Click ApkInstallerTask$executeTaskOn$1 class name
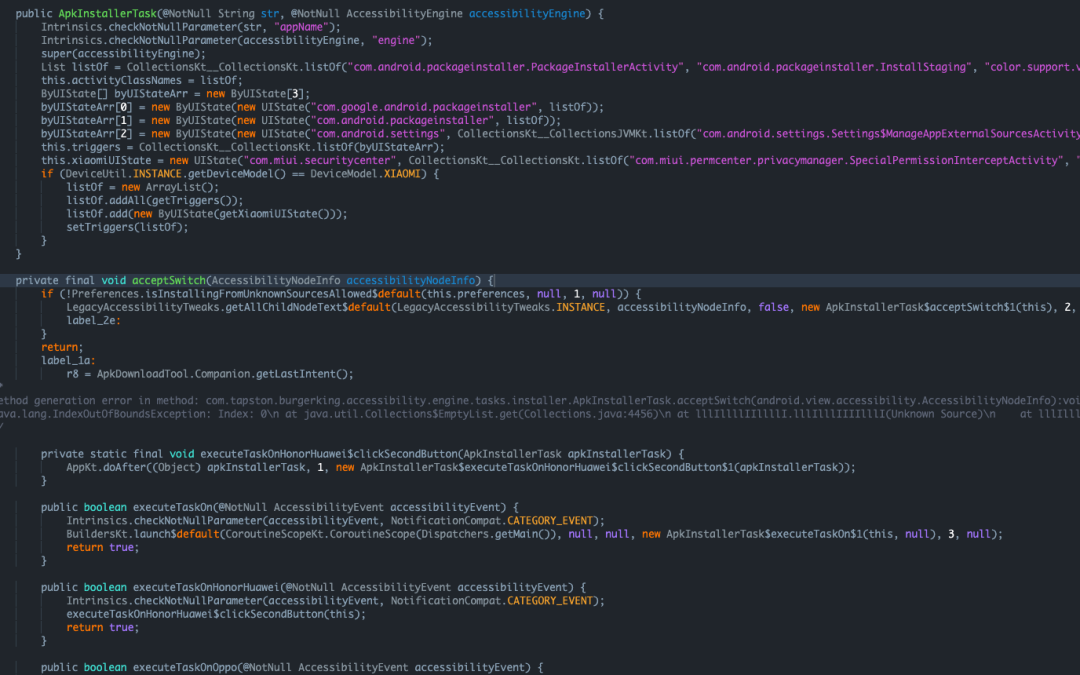The height and width of the screenshot is (675, 1080). click(x=763, y=534)
